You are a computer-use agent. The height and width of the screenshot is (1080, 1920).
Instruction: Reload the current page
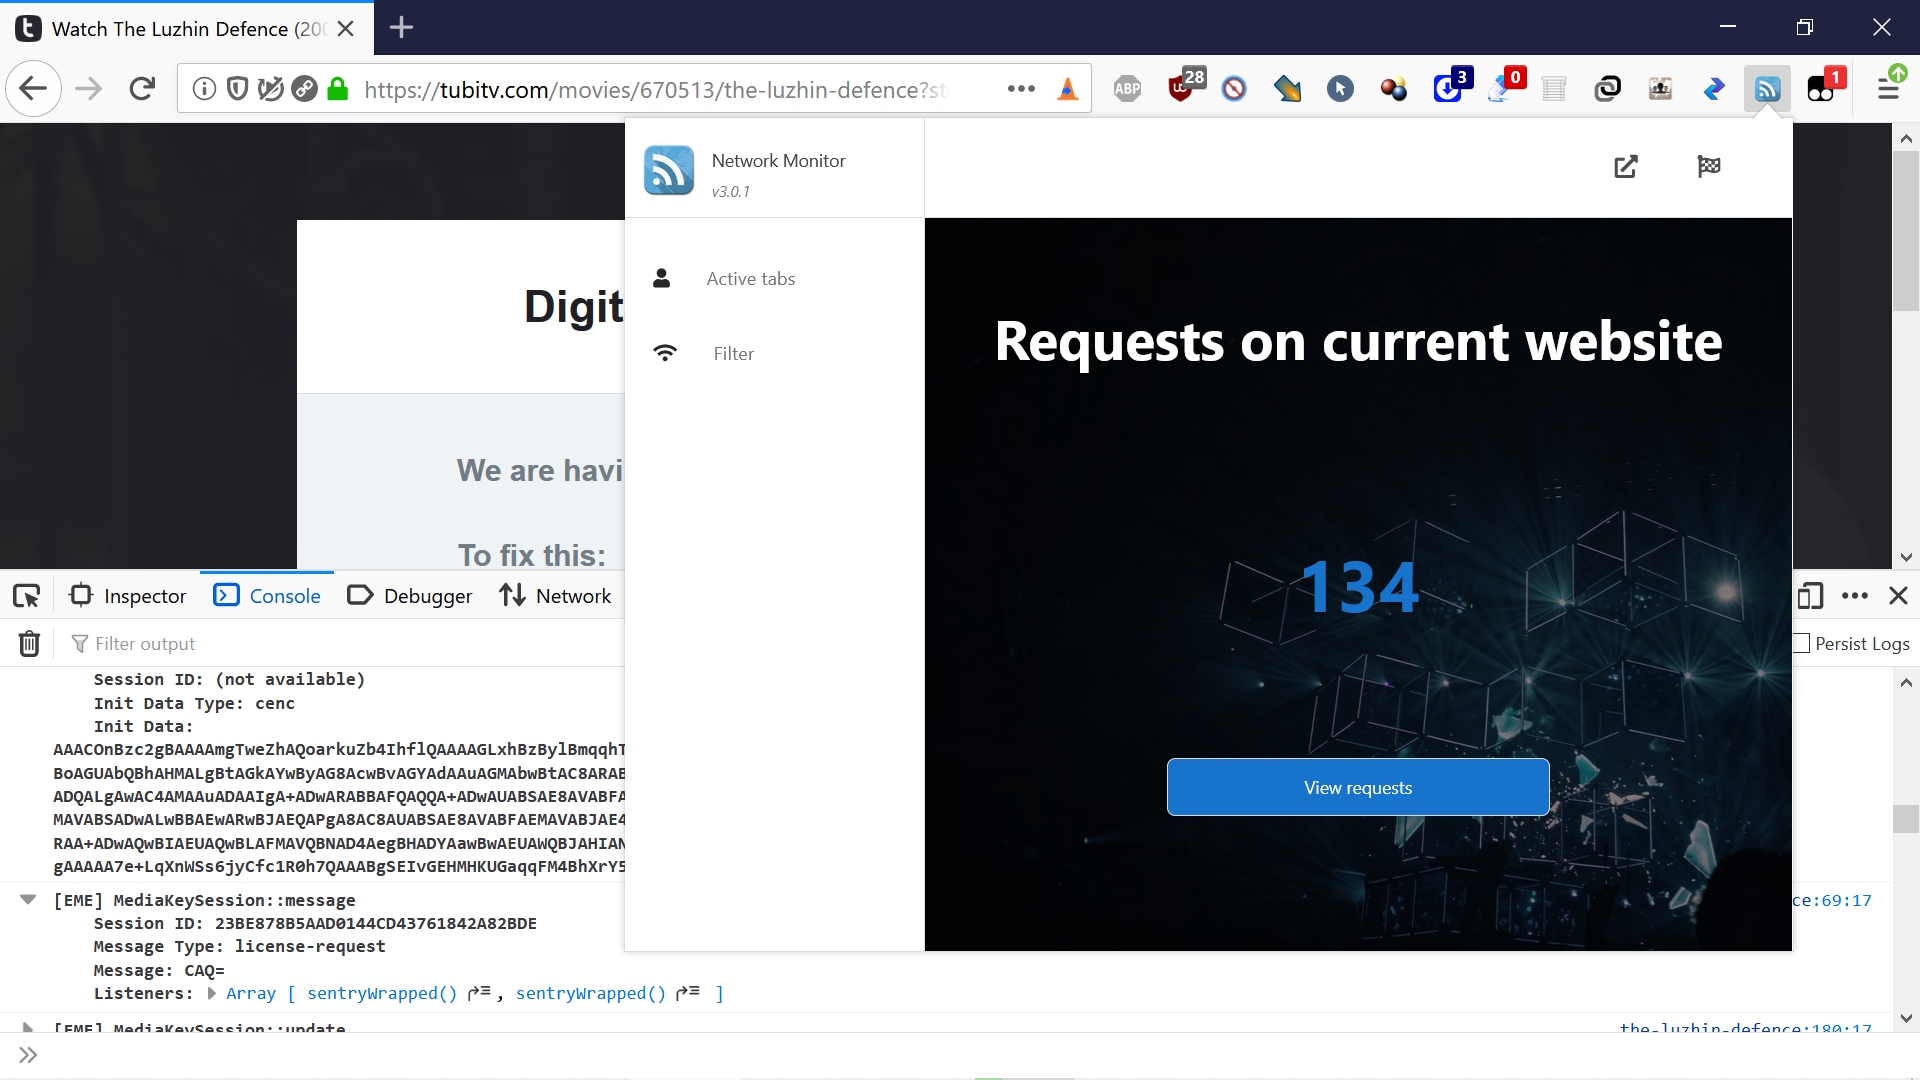tap(142, 89)
